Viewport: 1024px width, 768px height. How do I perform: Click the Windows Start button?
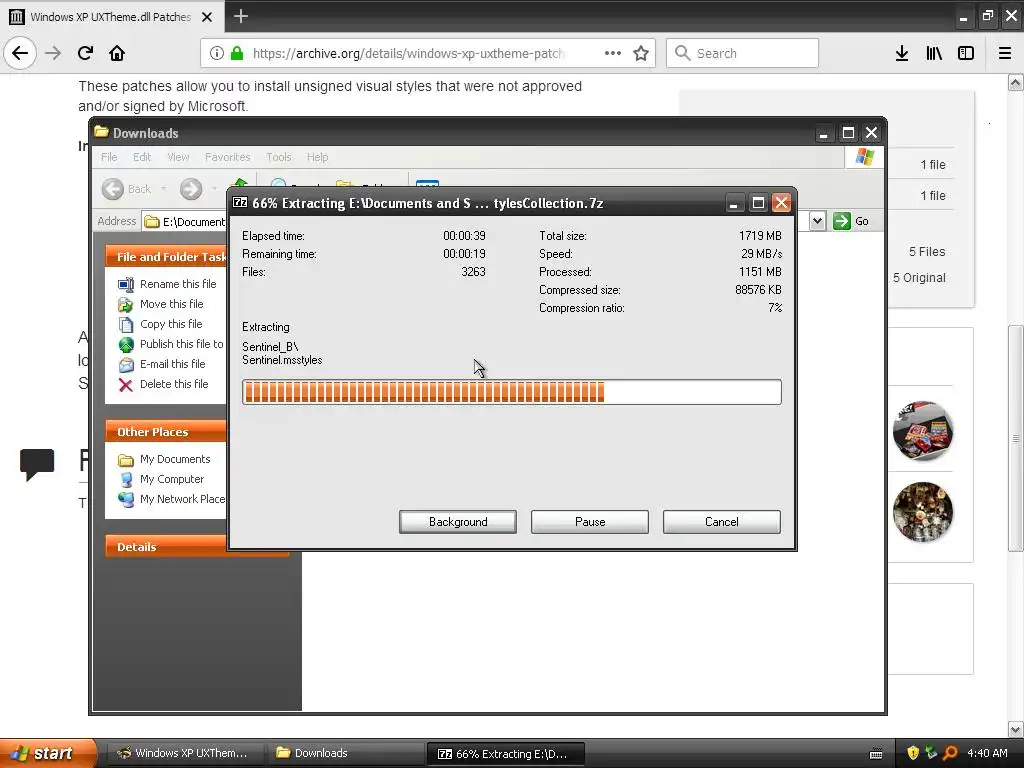point(47,753)
